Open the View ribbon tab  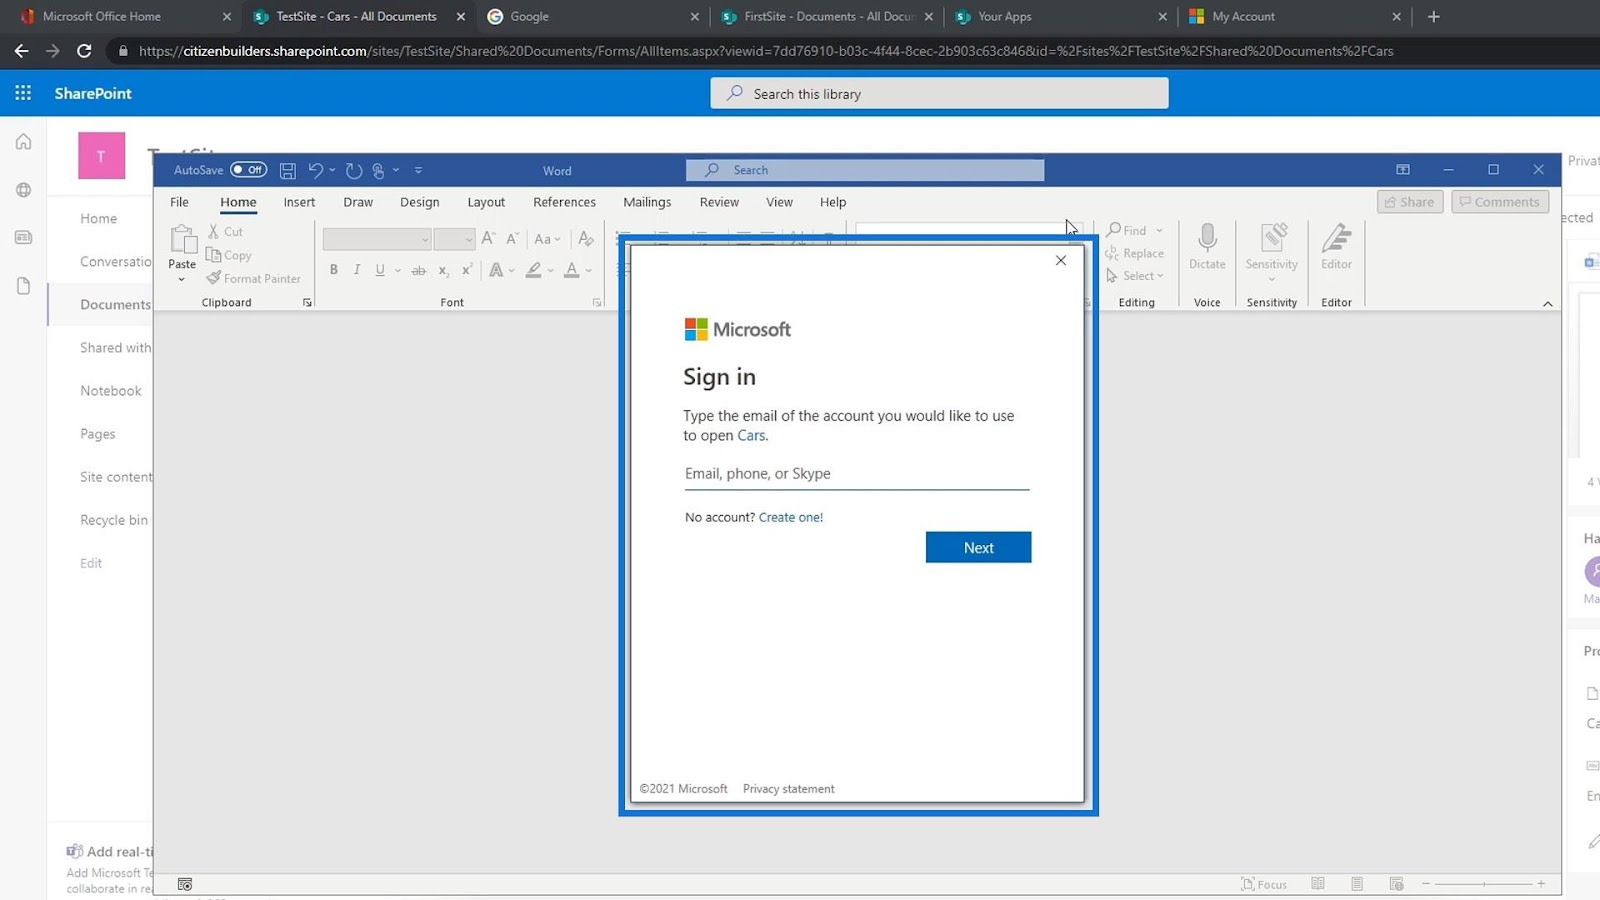779,202
